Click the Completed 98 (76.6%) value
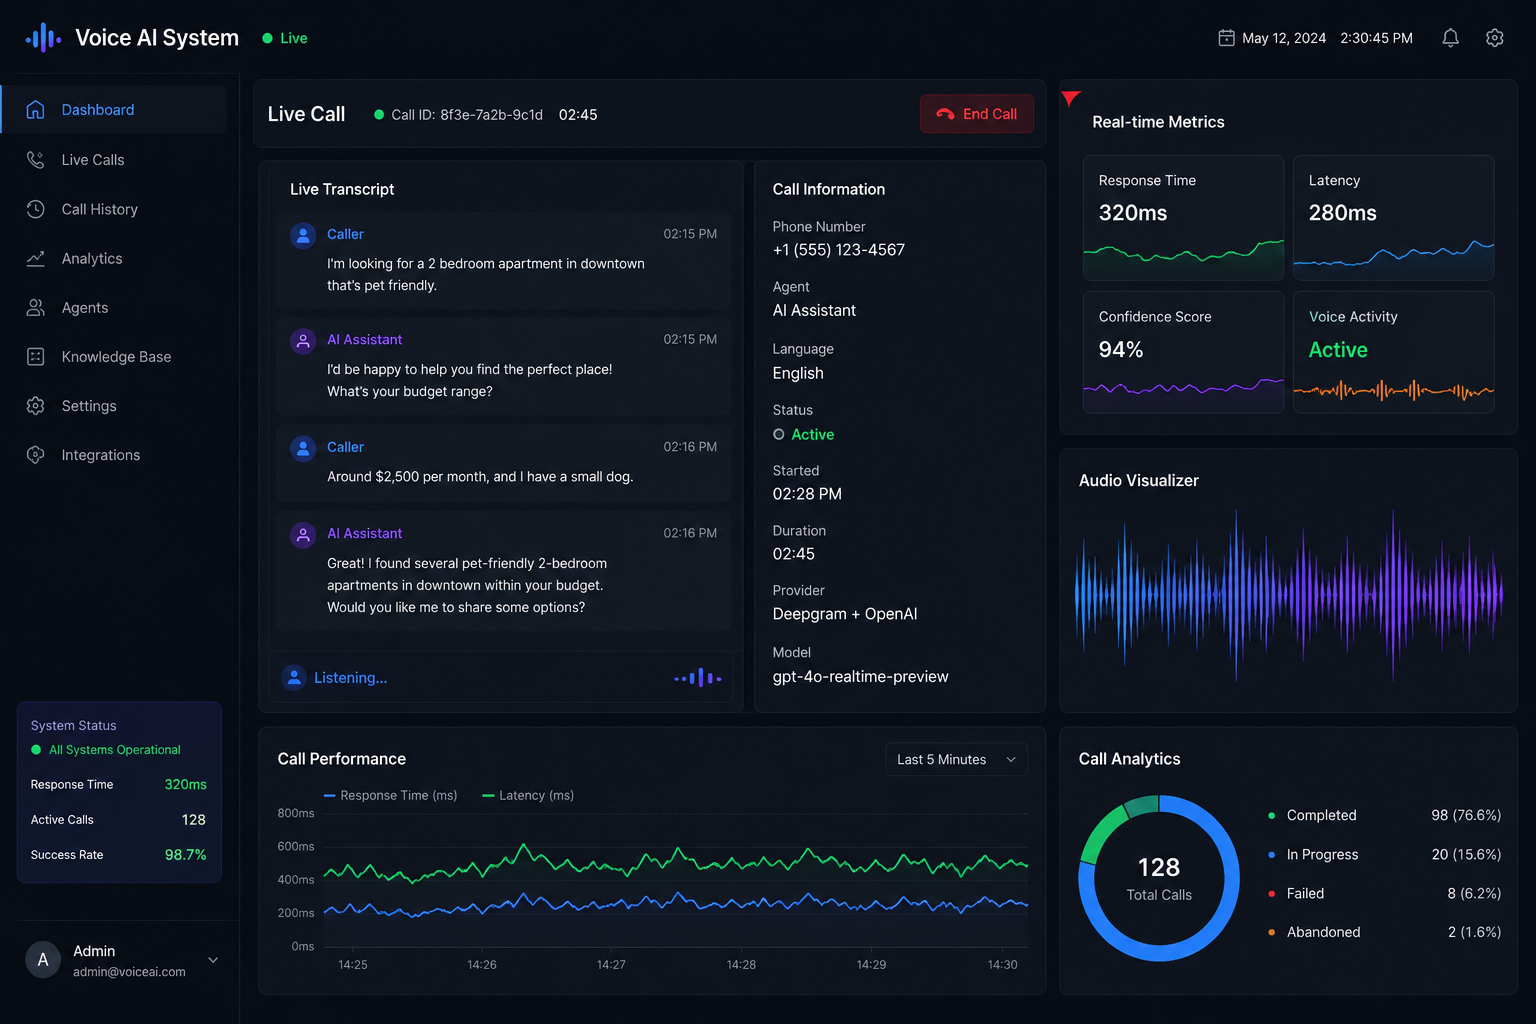Image resolution: width=1536 pixels, height=1024 pixels. 1466,815
